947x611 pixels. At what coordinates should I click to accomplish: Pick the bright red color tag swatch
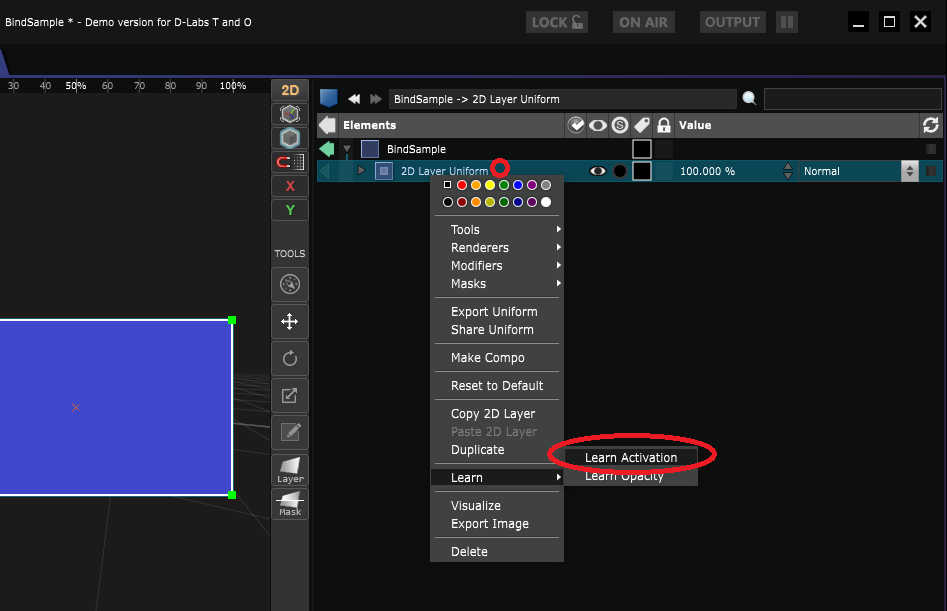point(461,185)
